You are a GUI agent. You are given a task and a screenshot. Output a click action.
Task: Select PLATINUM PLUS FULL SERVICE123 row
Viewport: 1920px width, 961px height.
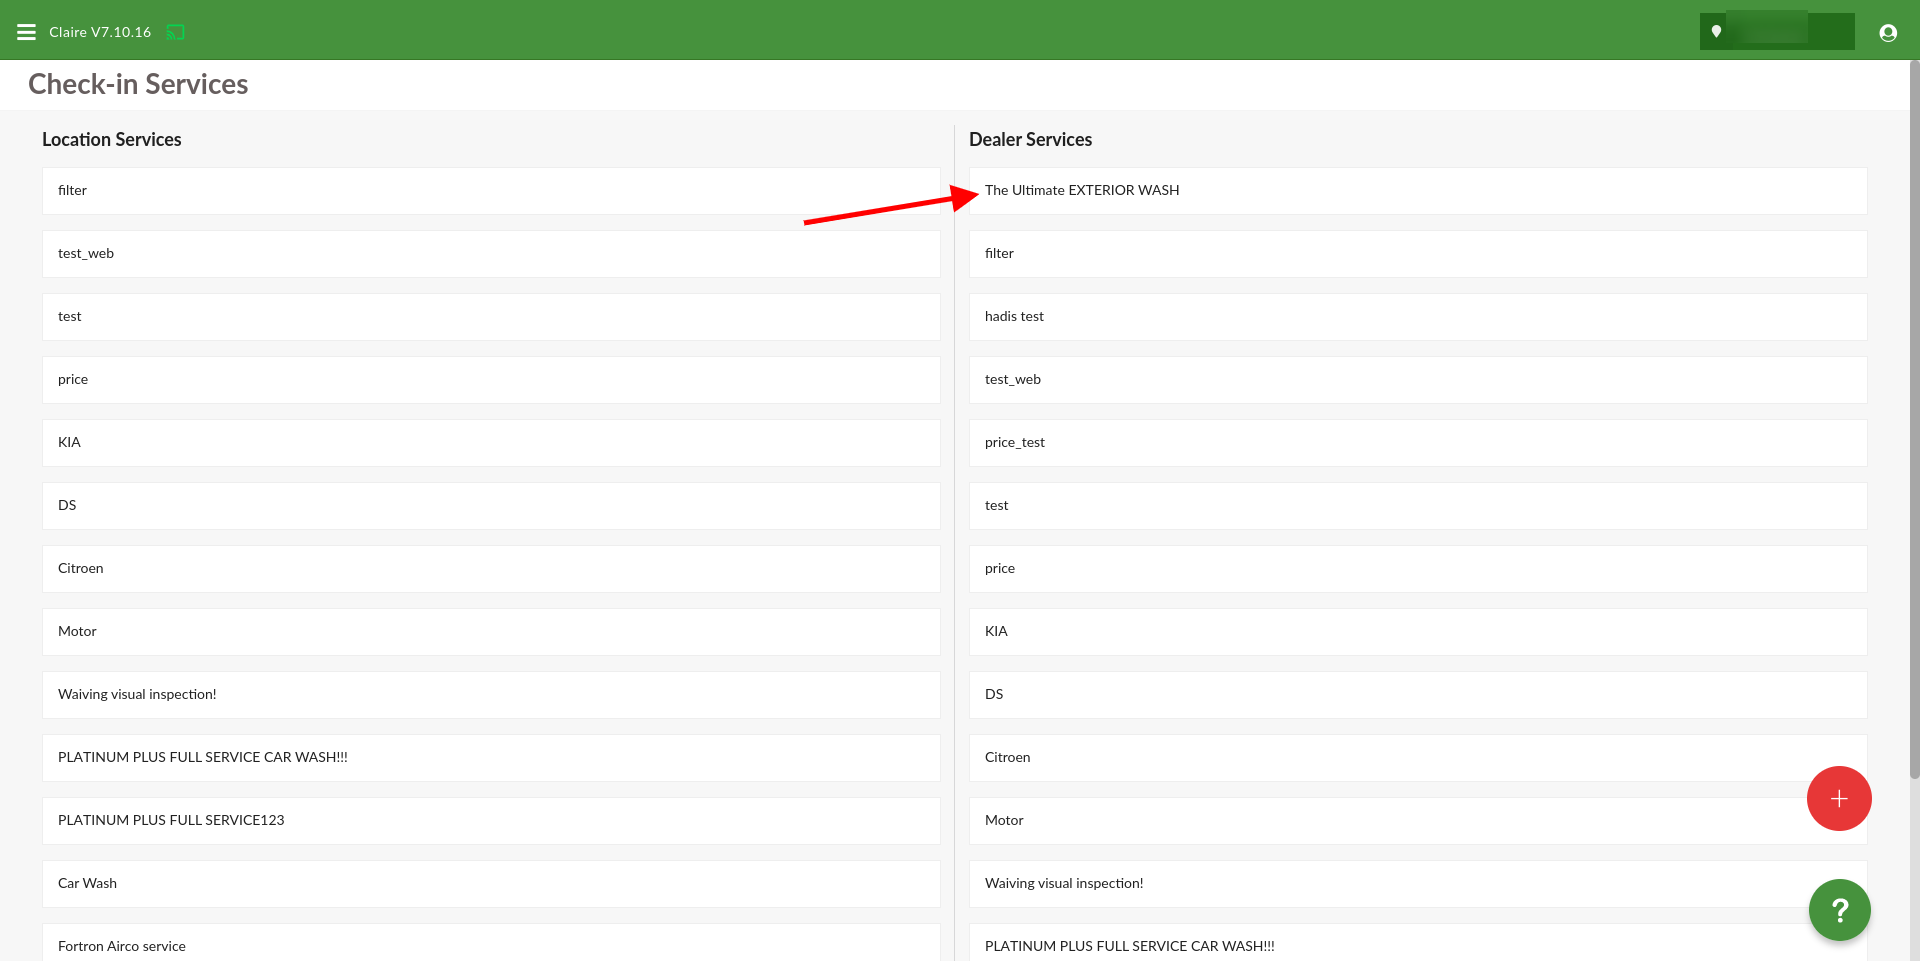490,821
